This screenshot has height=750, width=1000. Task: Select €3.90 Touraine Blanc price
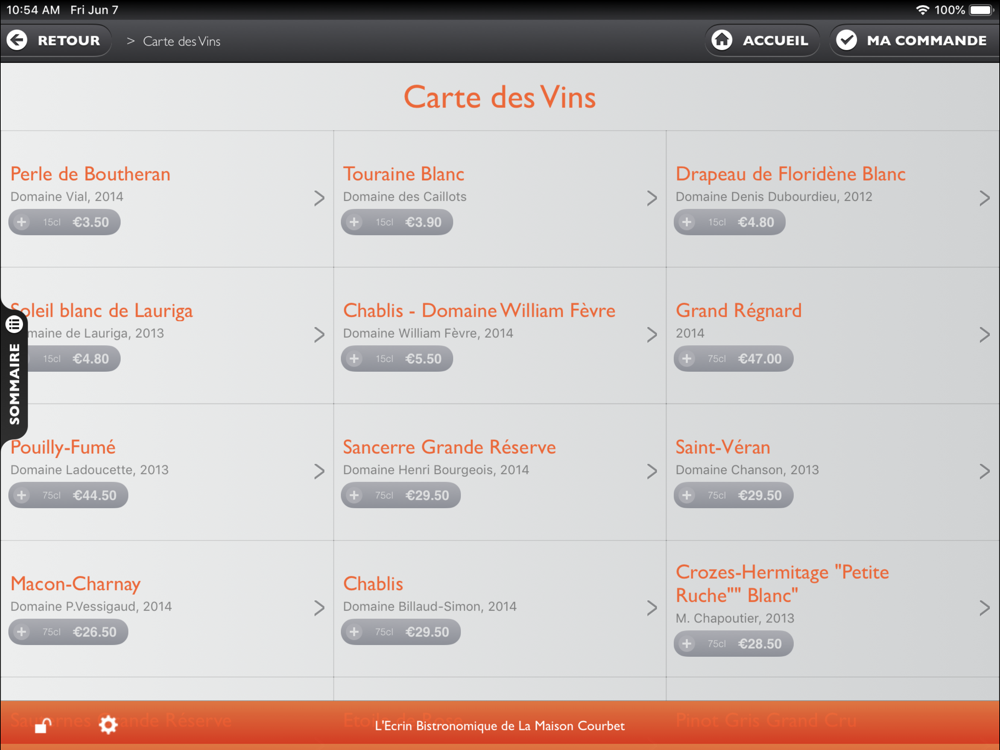click(x=423, y=223)
